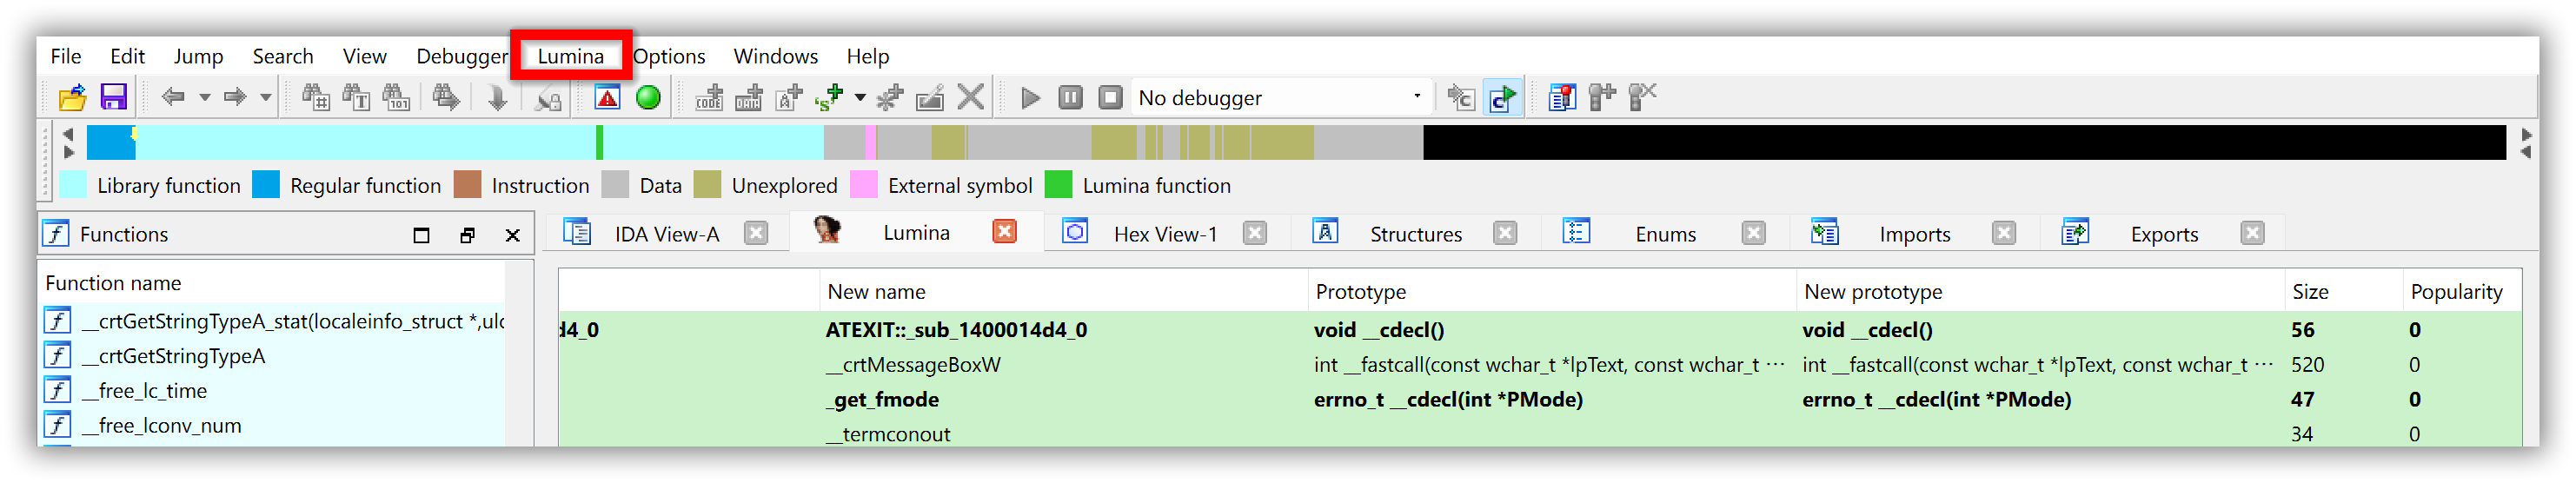Click the green circle status icon
The height and width of the screenshot is (483, 2576).
[648, 98]
